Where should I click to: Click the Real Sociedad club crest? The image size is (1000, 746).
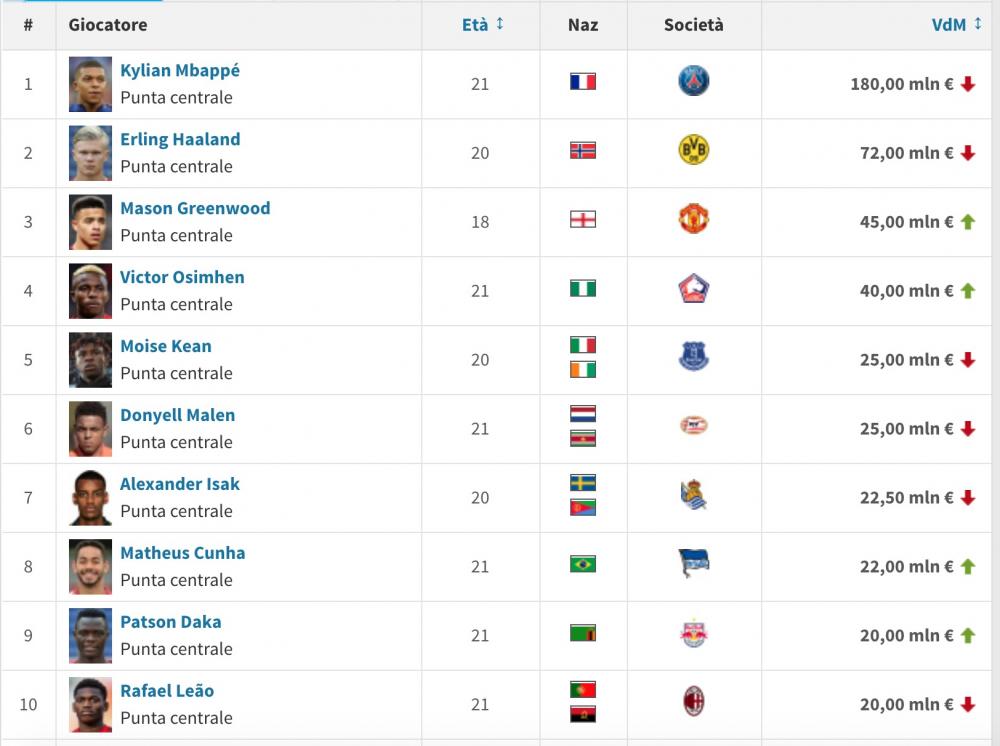[693, 495]
